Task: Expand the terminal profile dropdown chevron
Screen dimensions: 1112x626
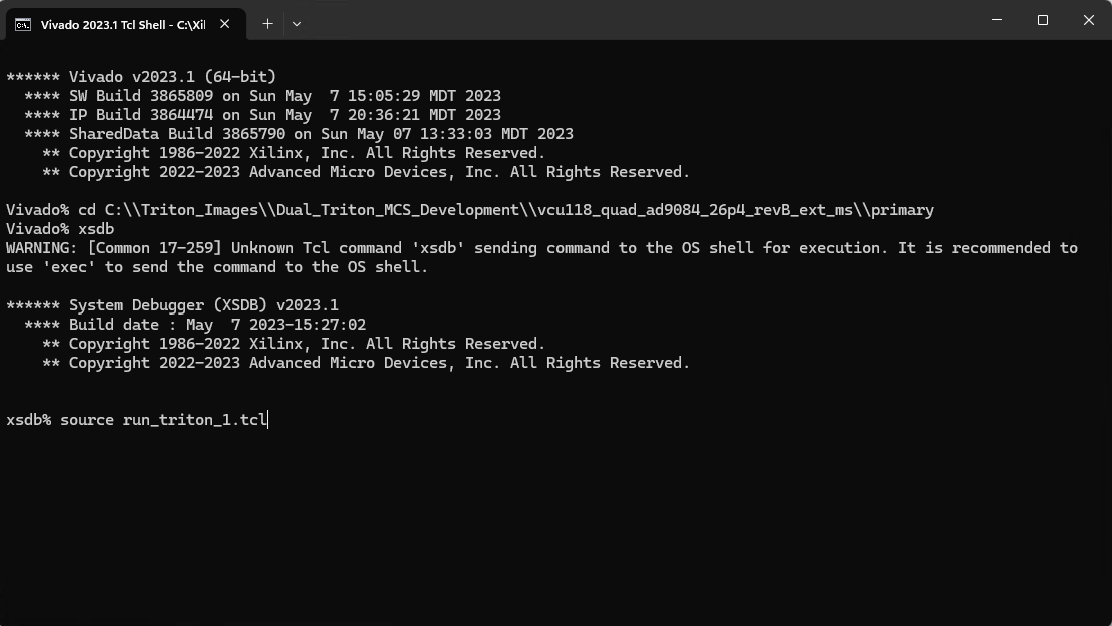Action: tap(297, 24)
